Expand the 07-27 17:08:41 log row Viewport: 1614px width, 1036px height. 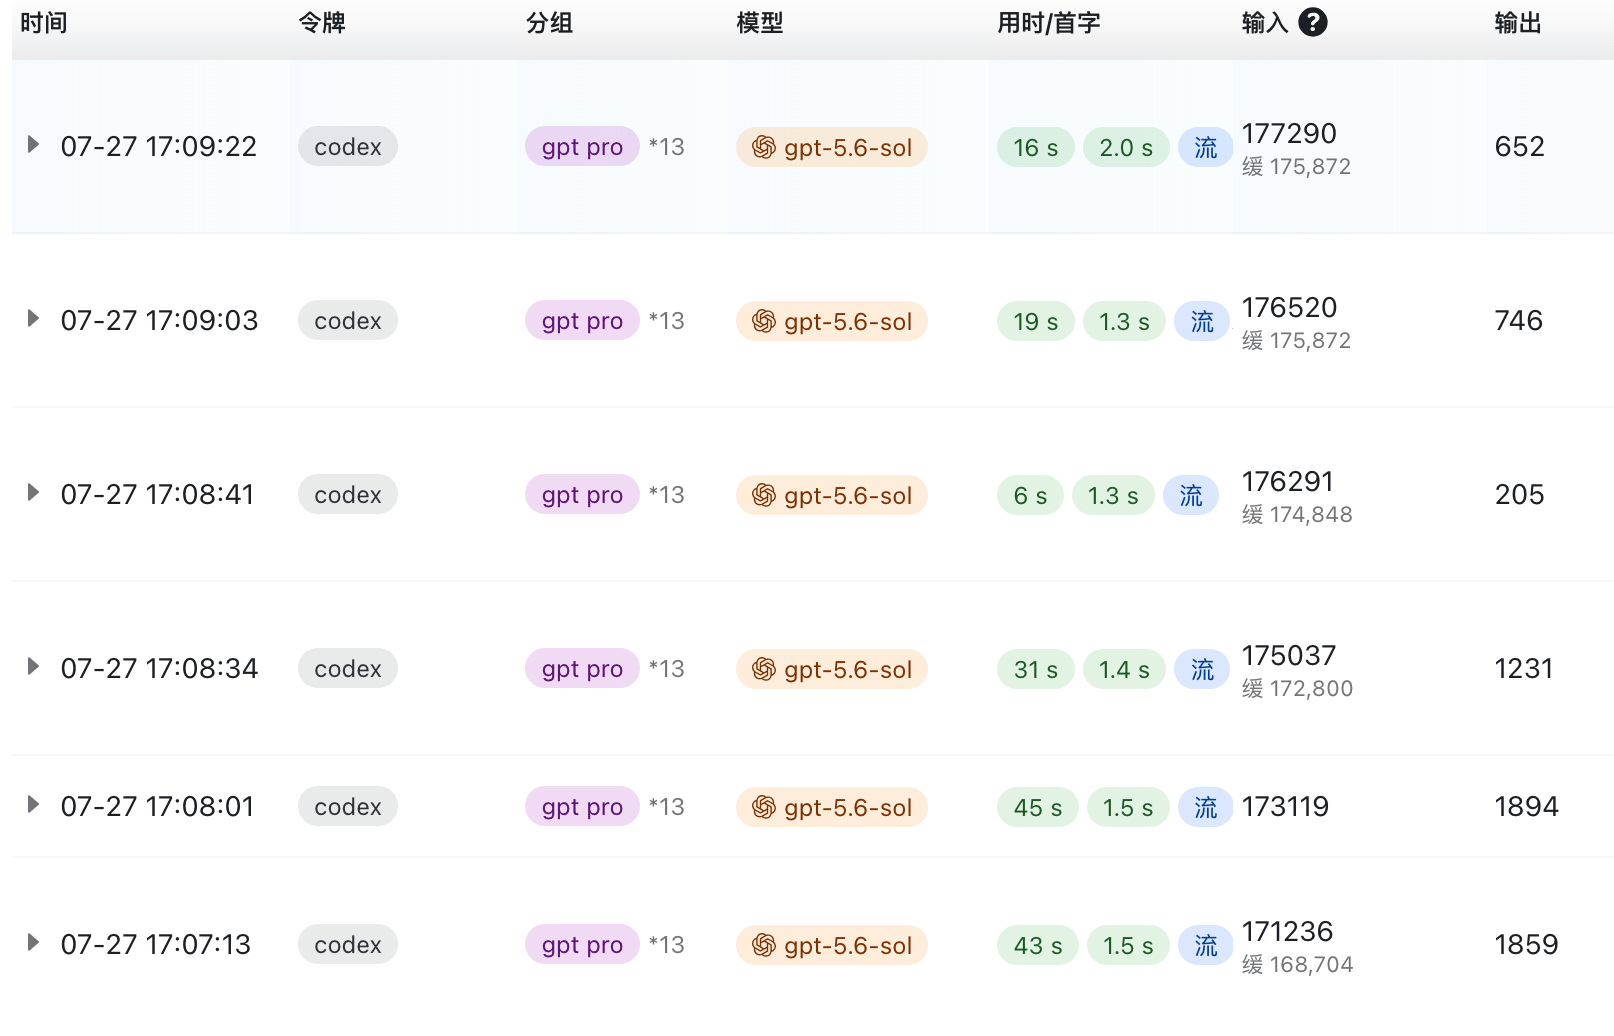point(33,493)
